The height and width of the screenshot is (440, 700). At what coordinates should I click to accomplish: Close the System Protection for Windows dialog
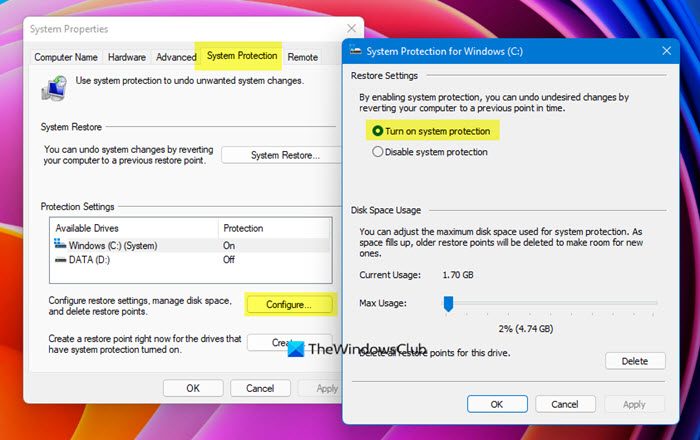point(667,51)
